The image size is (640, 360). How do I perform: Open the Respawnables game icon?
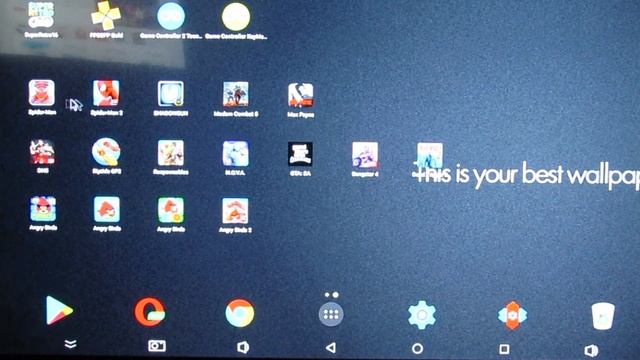click(171, 153)
